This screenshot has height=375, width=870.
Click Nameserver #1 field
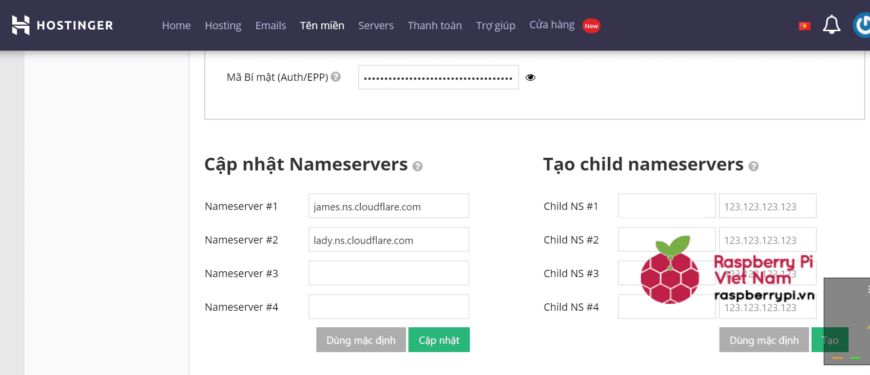click(389, 206)
